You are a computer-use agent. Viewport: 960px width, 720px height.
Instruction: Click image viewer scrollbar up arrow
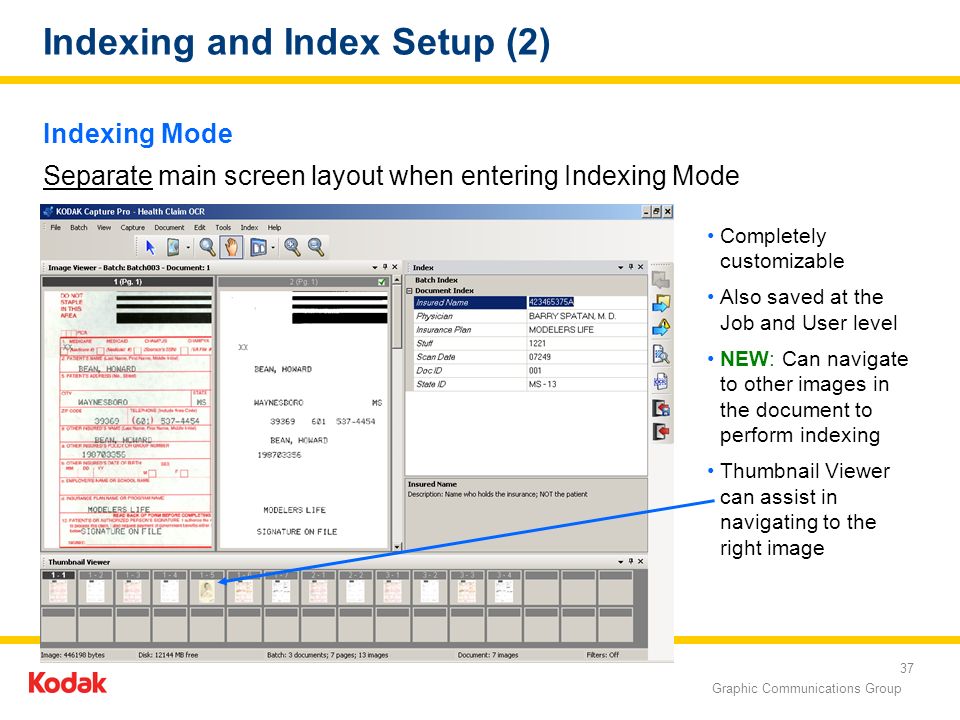[x=397, y=280]
